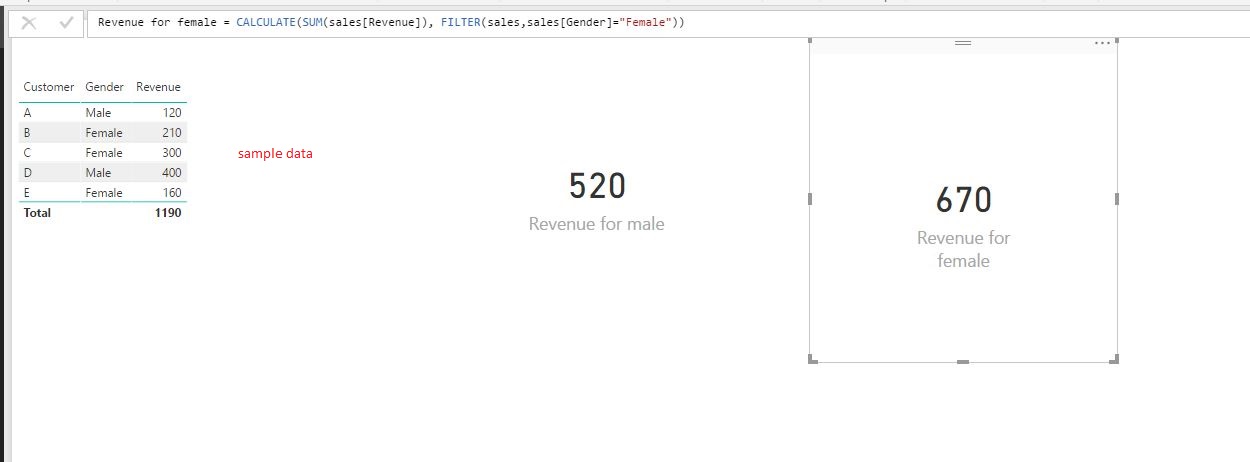
Task: Click Gender cell in customer D row
Action: click(98, 173)
